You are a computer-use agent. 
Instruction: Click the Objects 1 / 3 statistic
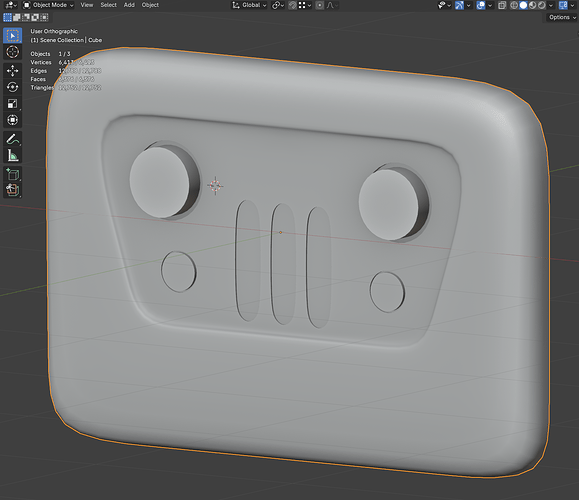pos(50,54)
